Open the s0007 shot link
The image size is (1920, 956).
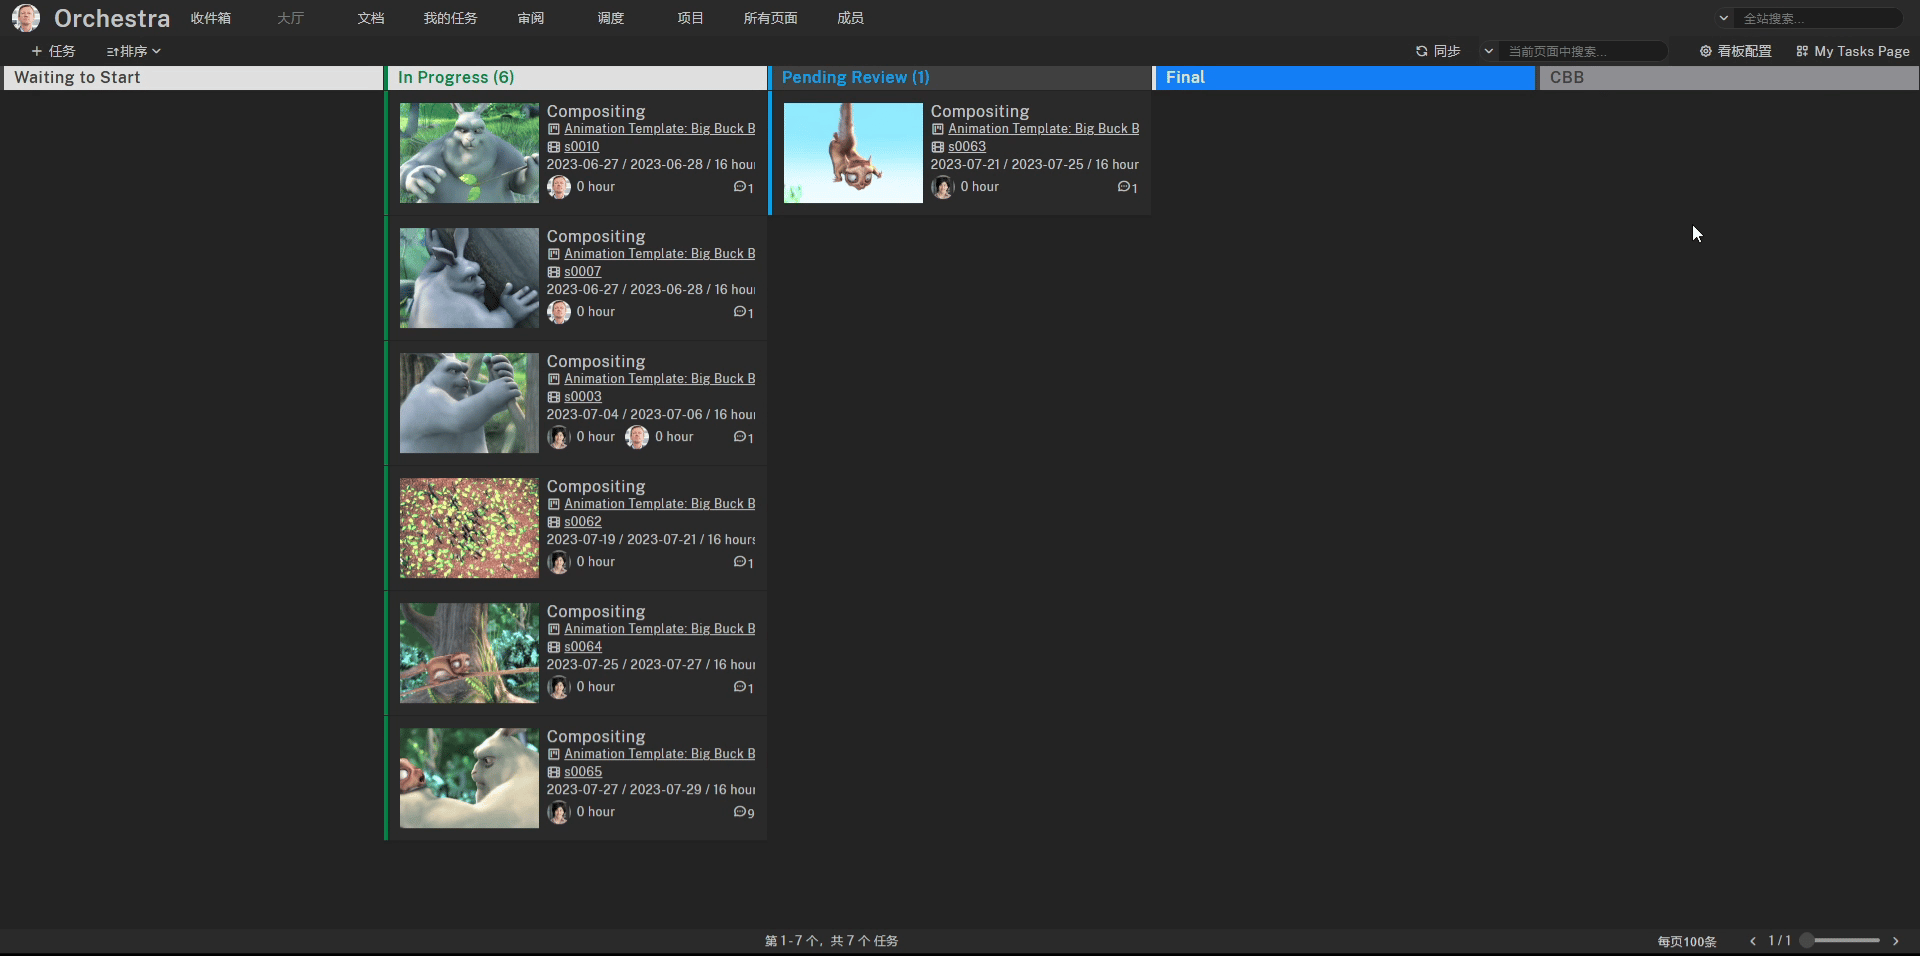click(x=583, y=272)
